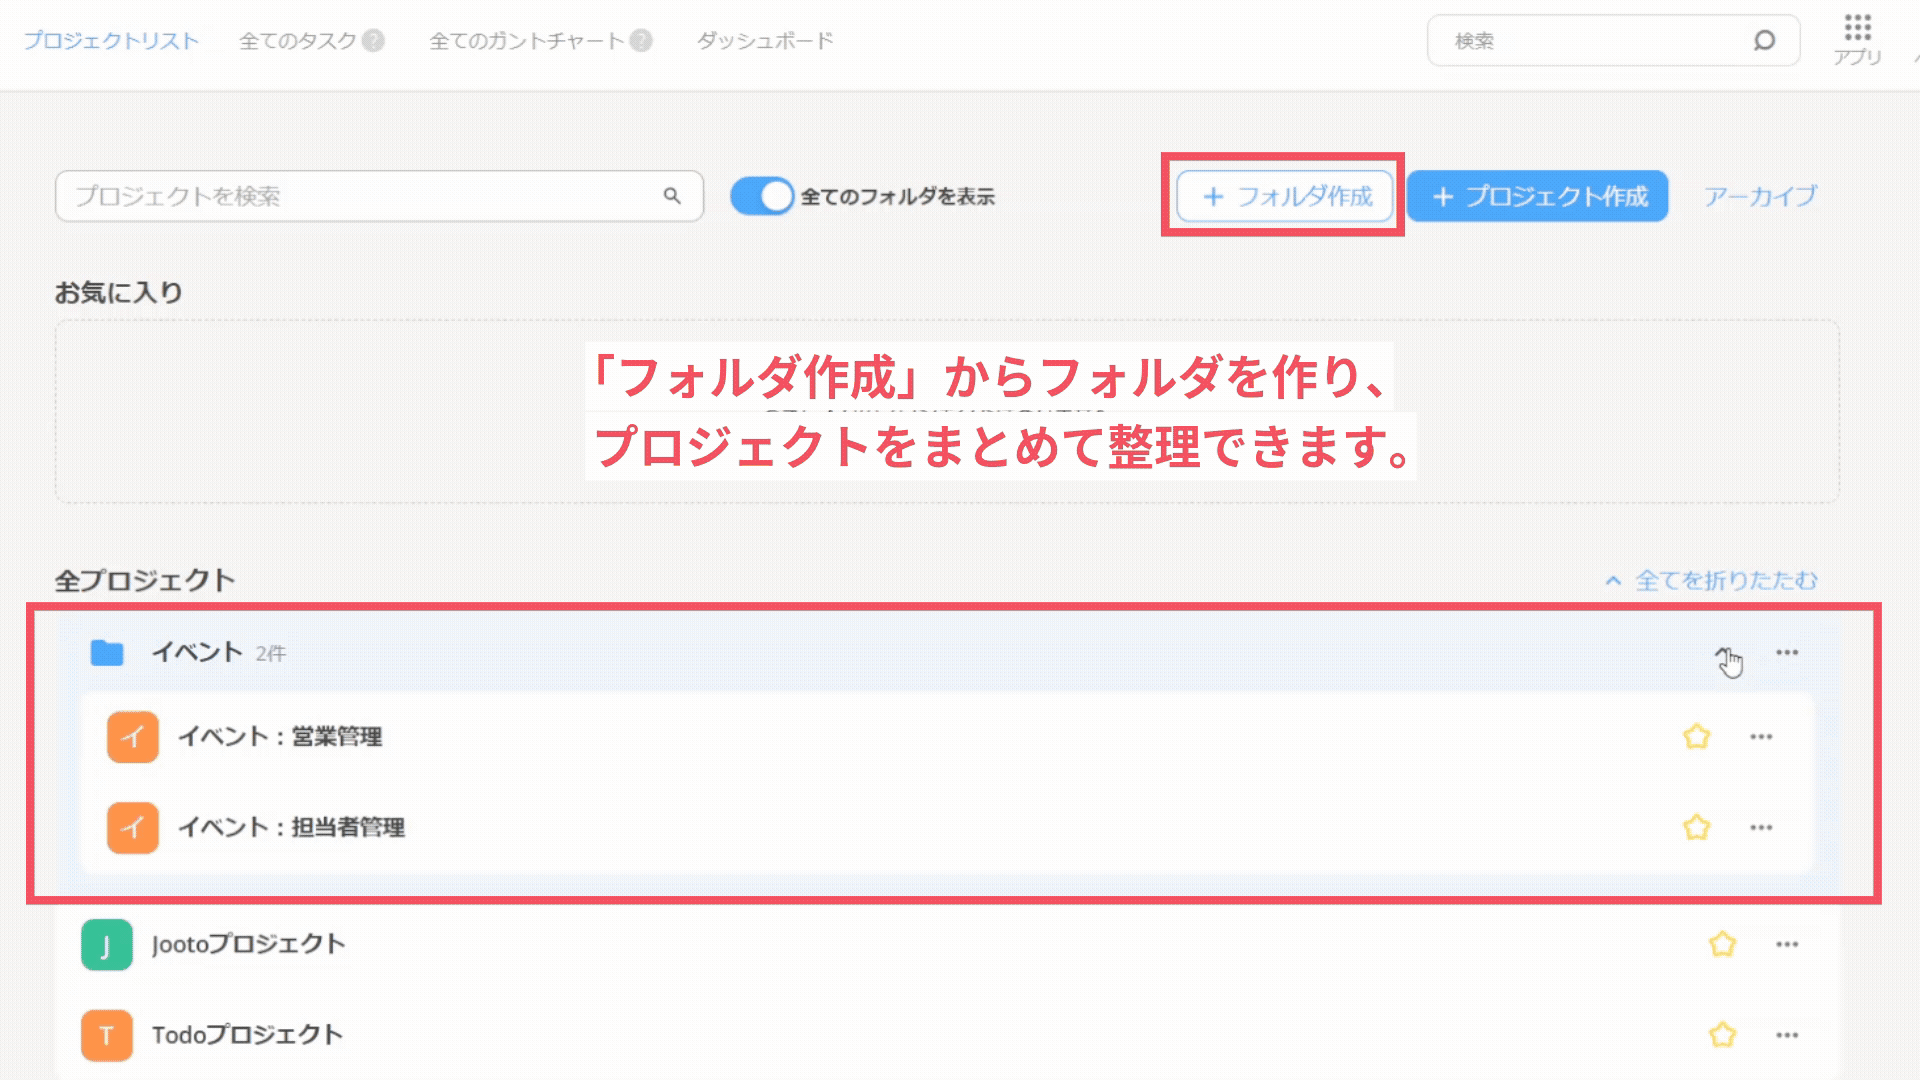Click the プロジェクト作成 button
The image size is (1920, 1080).
click(x=1538, y=196)
